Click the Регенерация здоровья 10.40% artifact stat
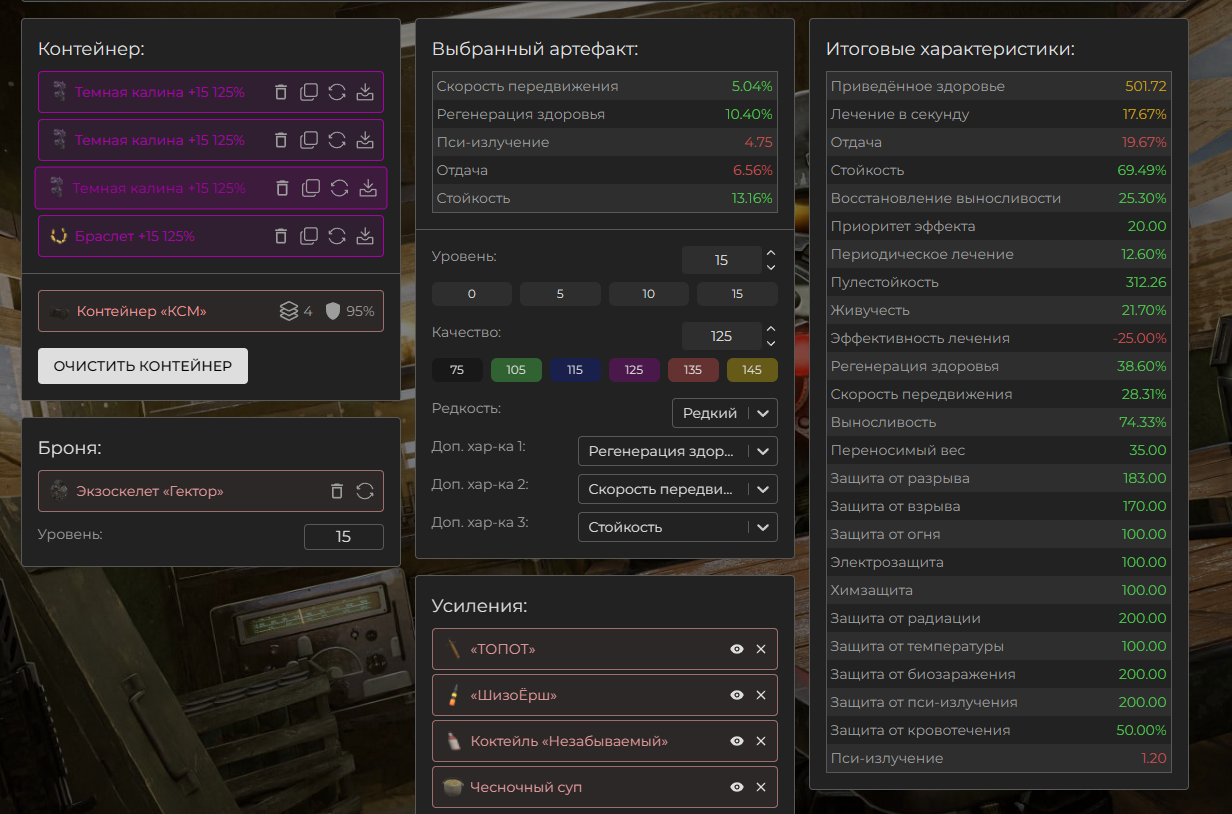 click(x=605, y=114)
